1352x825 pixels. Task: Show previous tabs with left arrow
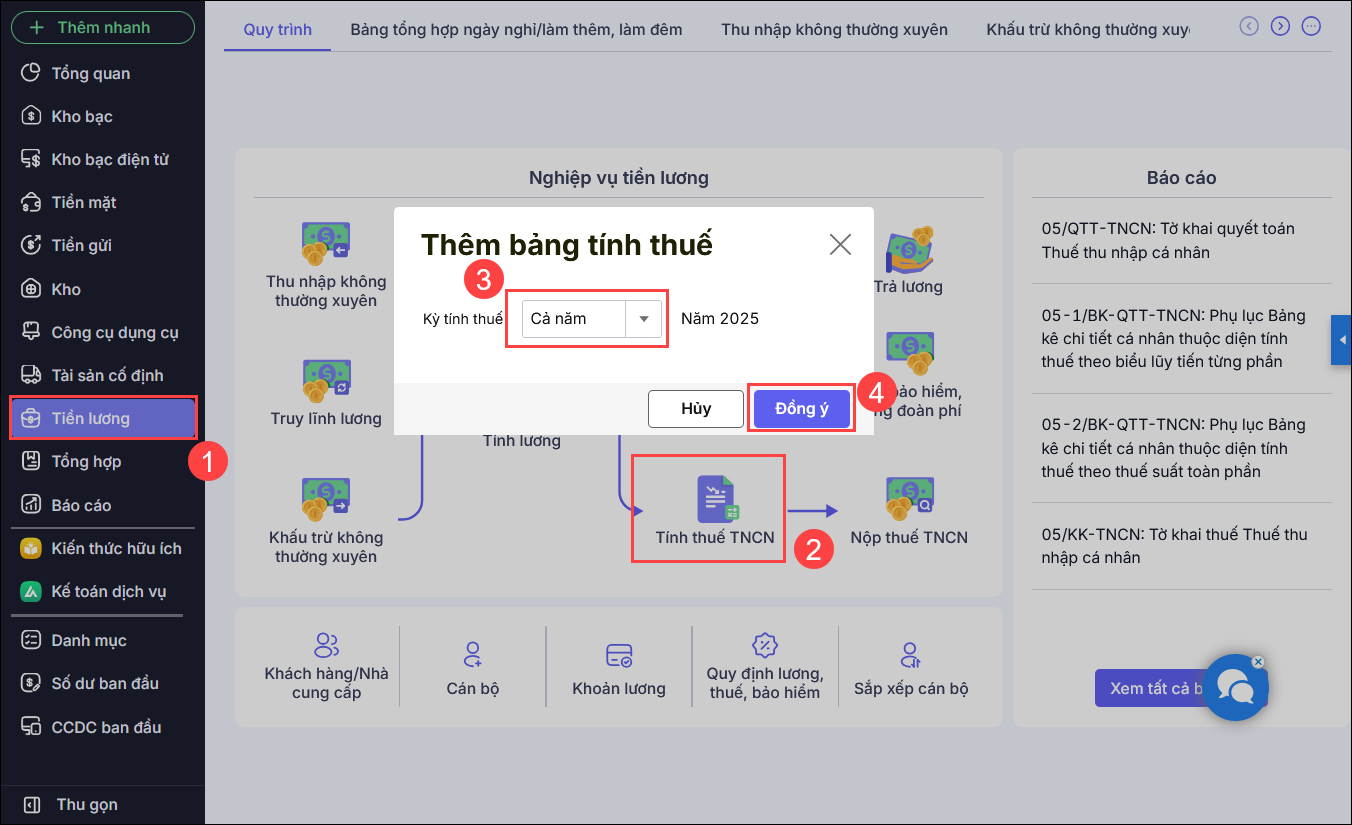[x=1249, y=26]
